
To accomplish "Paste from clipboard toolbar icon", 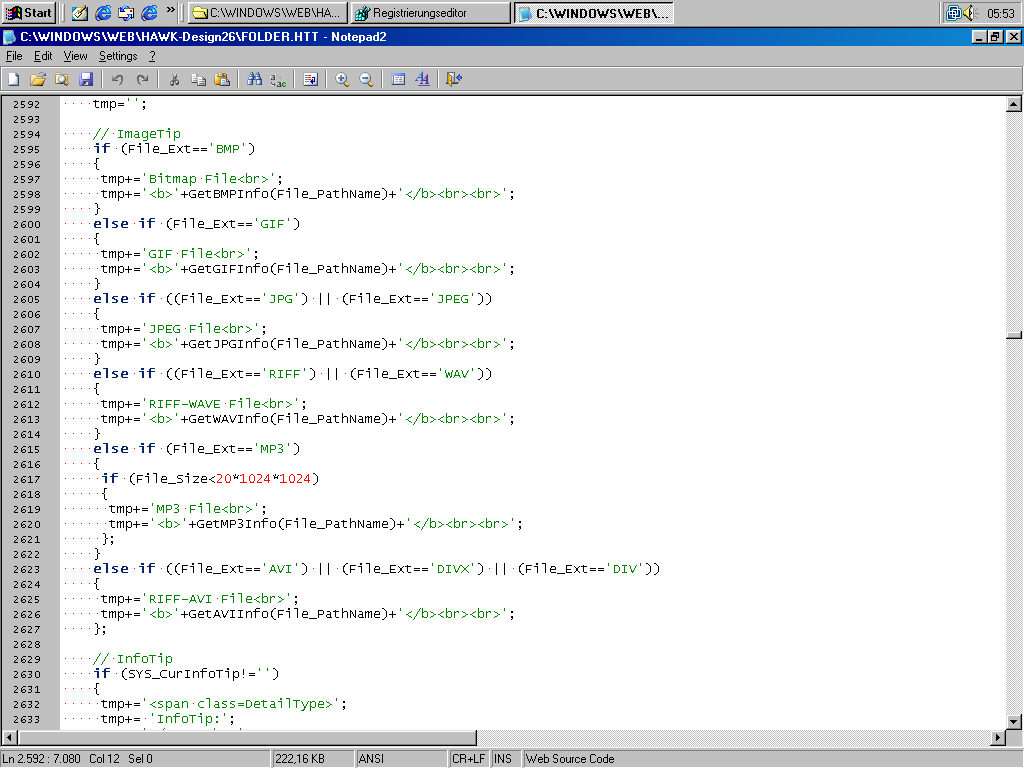I will point(222,79).
